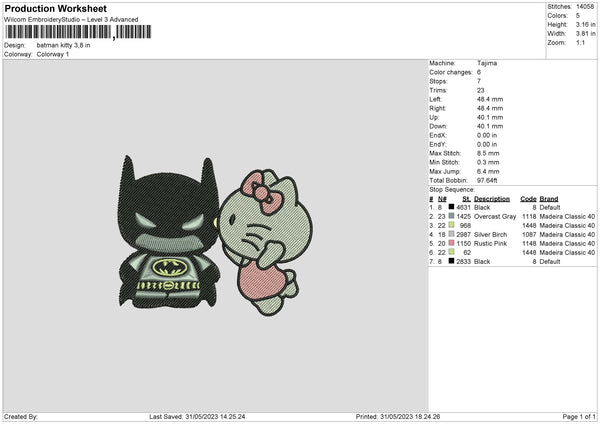600x424 pixels.
Task: Click the 'Code' column header
Action: (x=528, y=199)
